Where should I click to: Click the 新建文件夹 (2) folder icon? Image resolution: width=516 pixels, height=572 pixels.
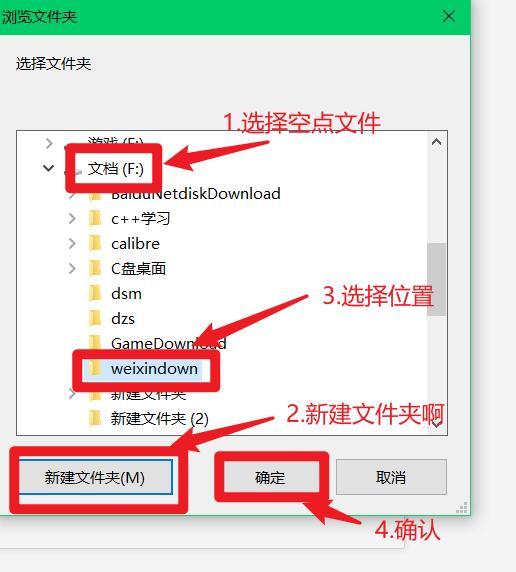96,418
